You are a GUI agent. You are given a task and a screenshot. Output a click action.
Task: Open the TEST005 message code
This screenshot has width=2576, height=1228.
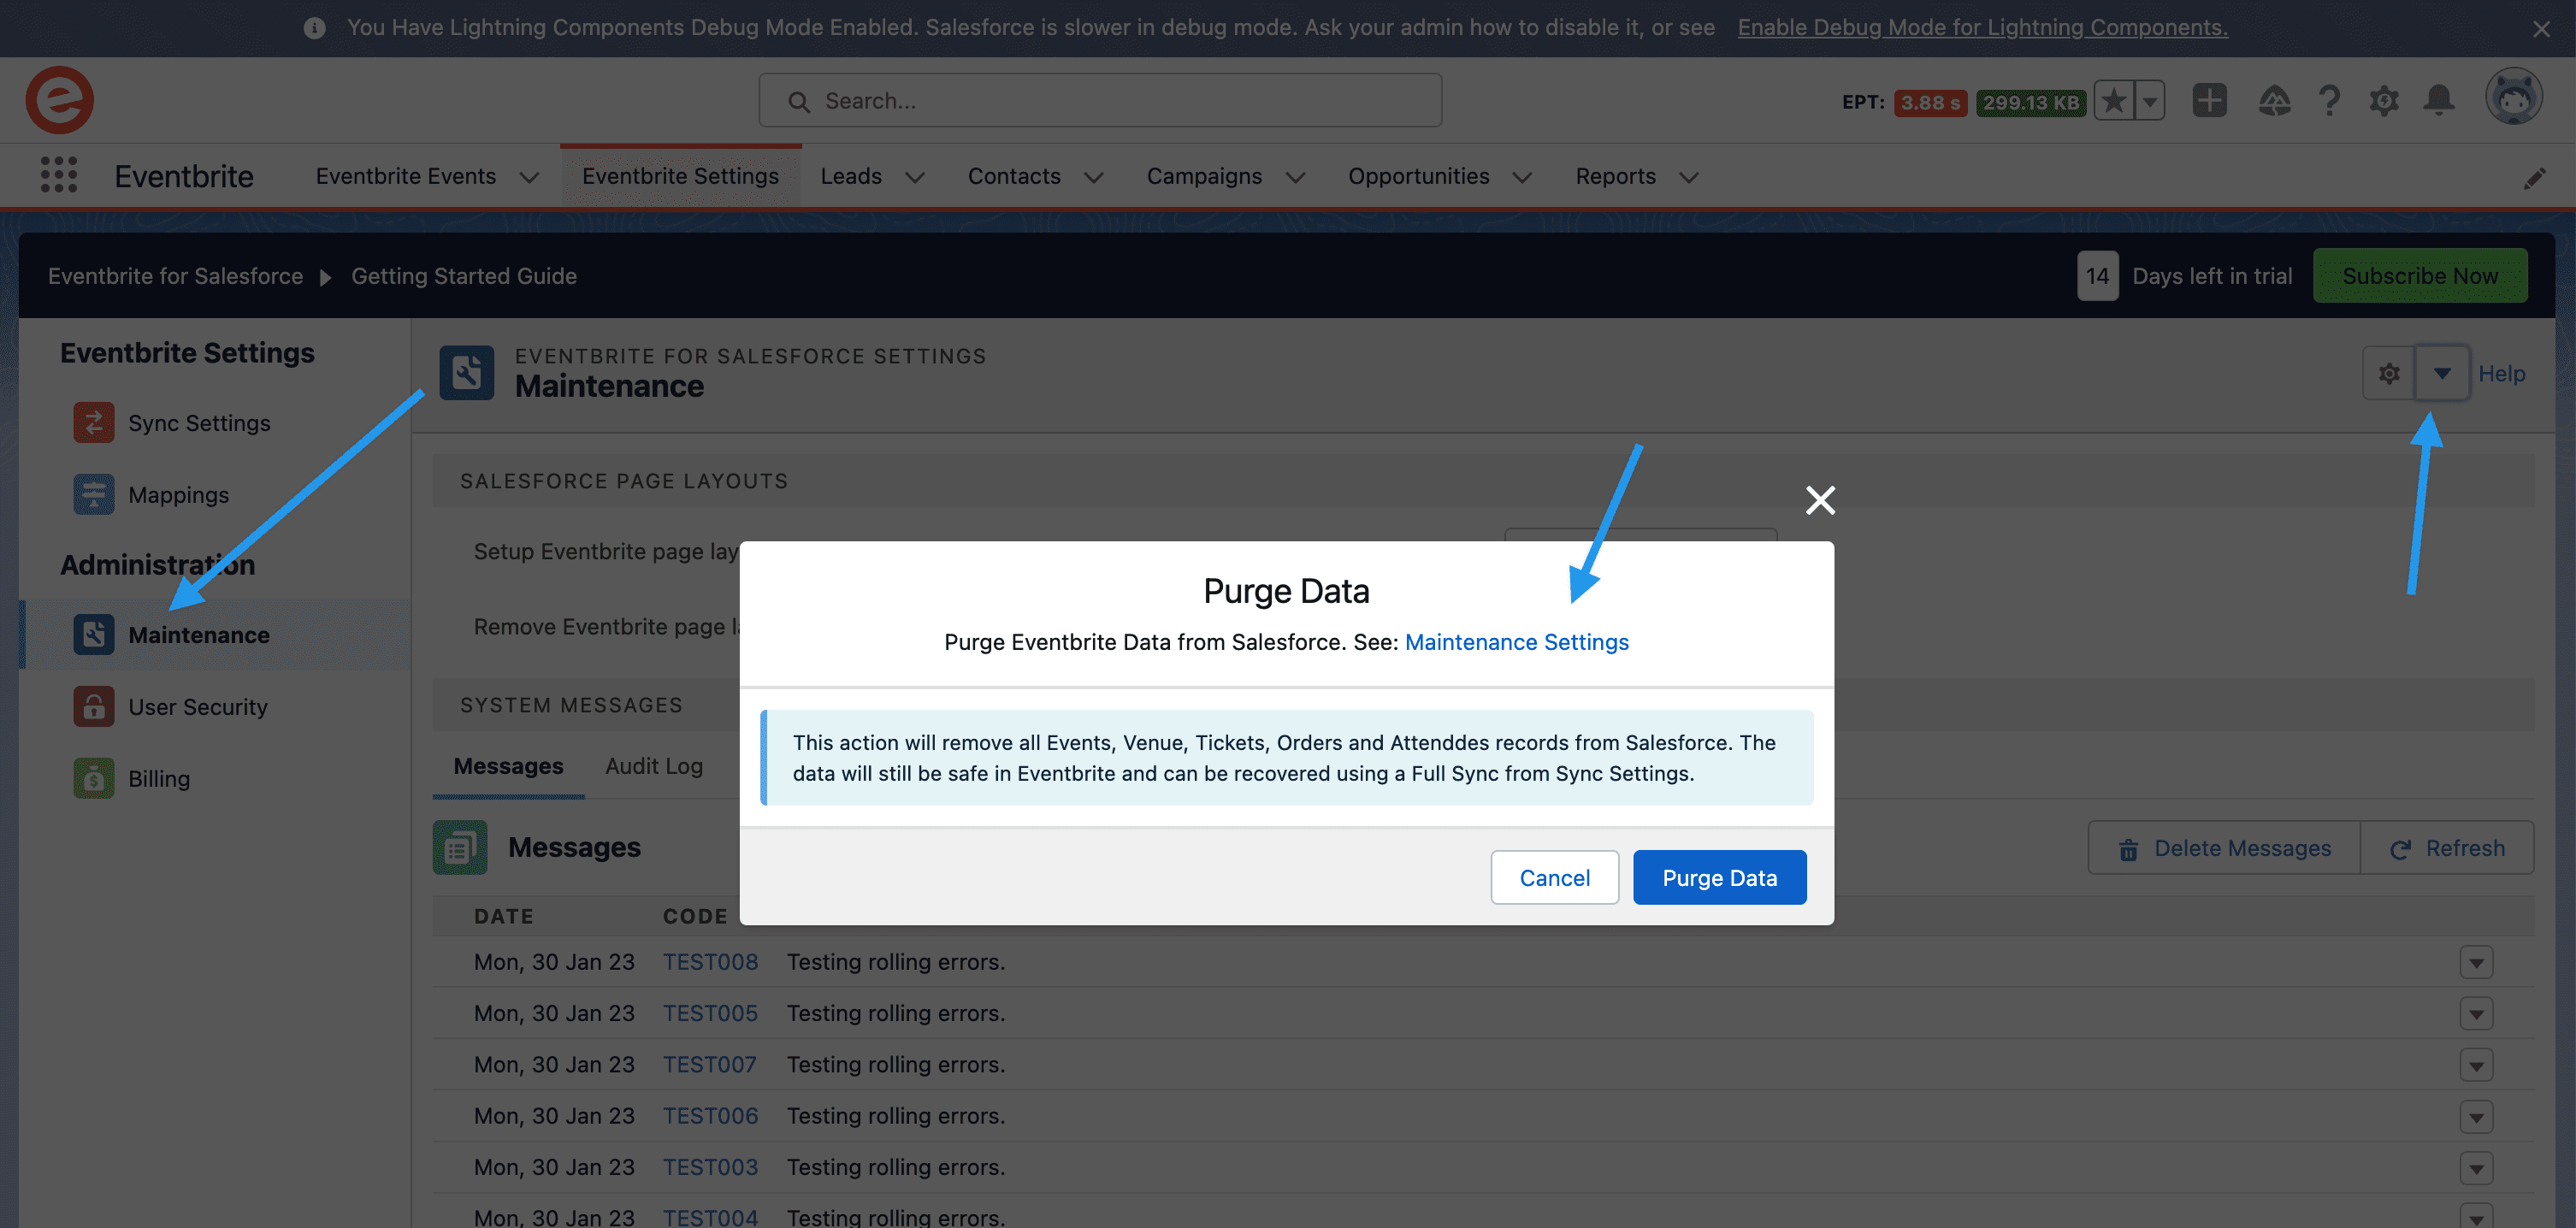tap(710, 1013)
